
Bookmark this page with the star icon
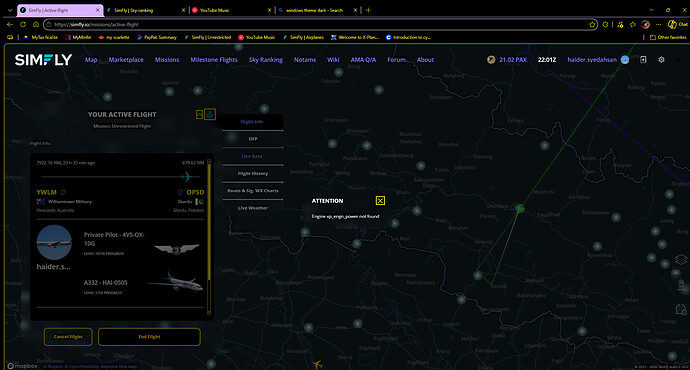click(592, 25)
